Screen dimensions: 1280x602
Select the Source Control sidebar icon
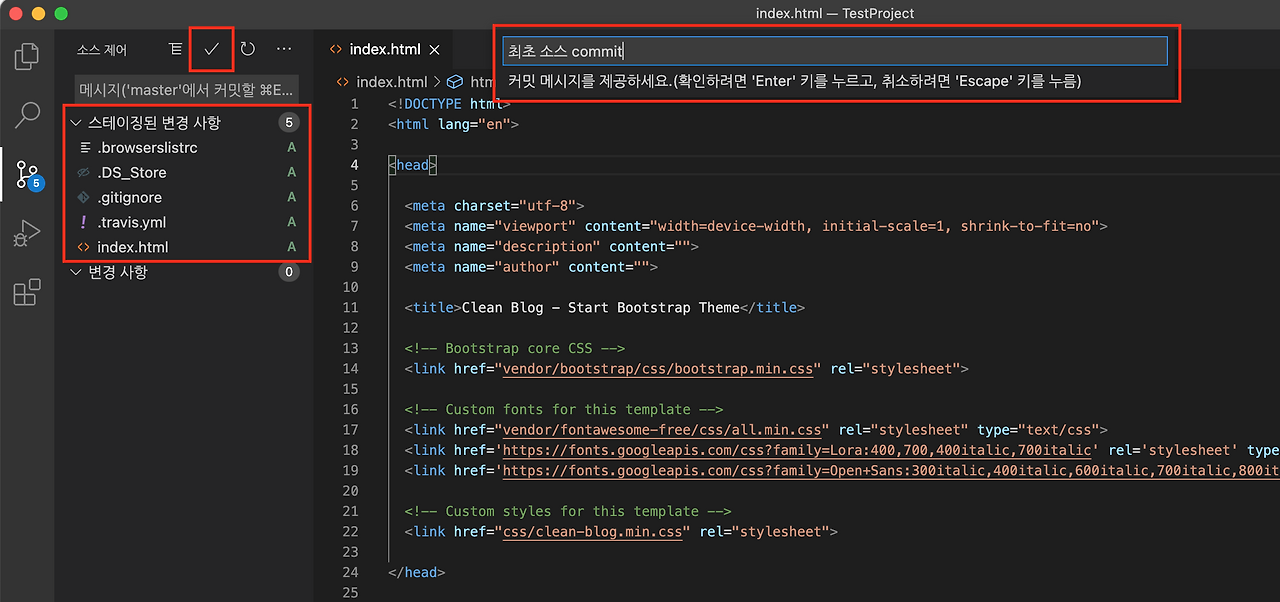pyautogui.click(x=27, y=176)
